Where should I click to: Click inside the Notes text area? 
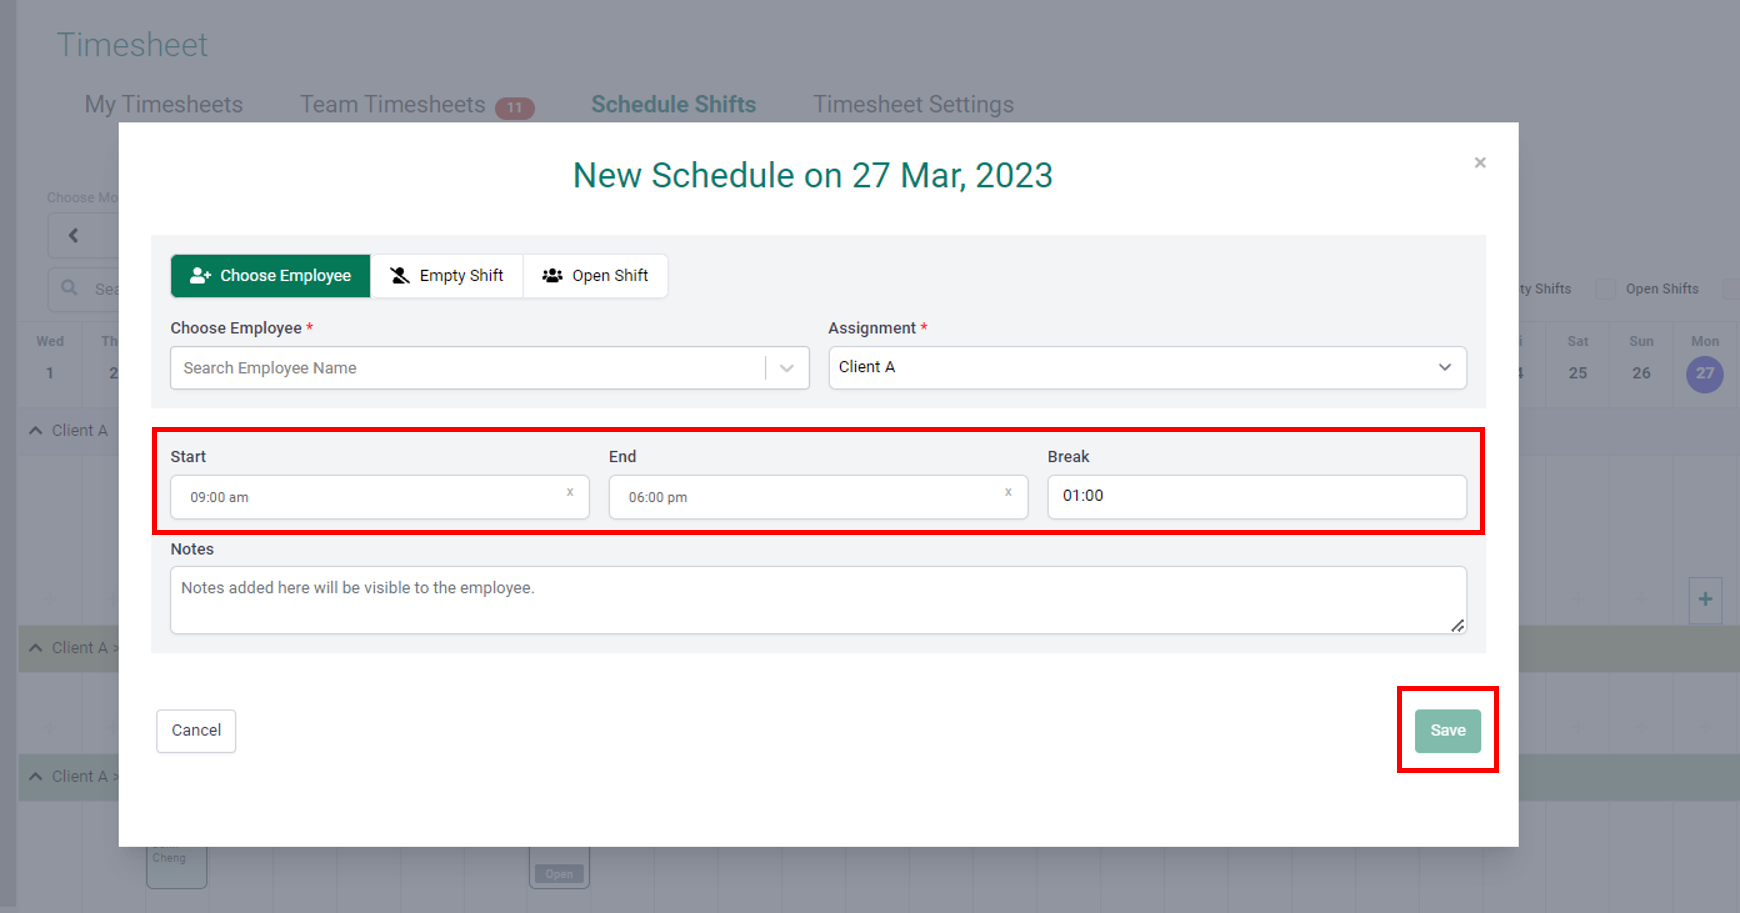(x=818, y=600)
